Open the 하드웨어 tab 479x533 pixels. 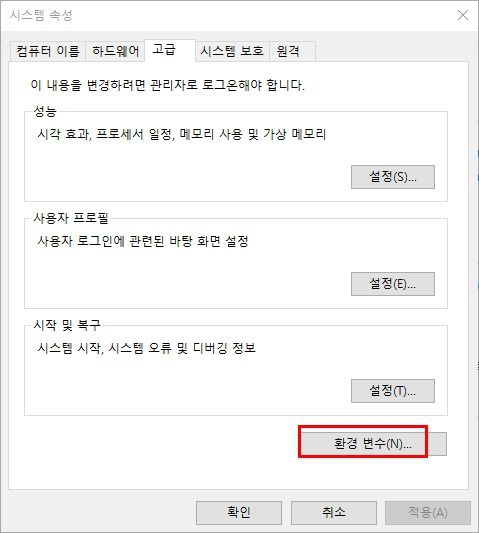pos(115,51)
